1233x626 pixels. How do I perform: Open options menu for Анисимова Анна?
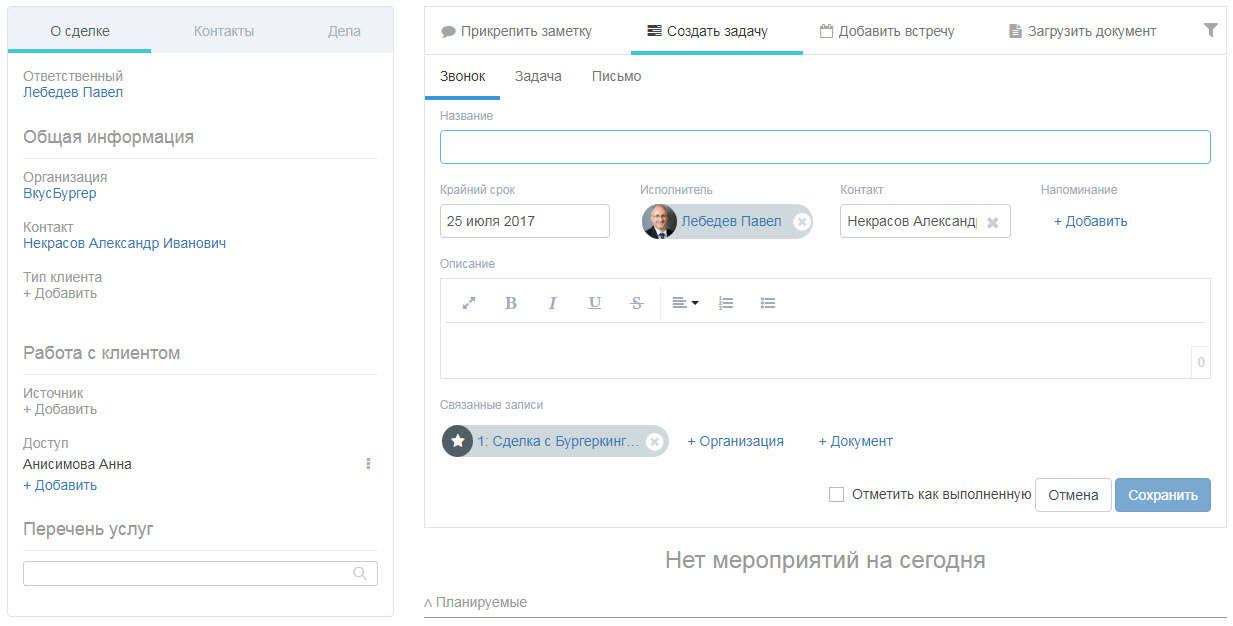[368, 464]
